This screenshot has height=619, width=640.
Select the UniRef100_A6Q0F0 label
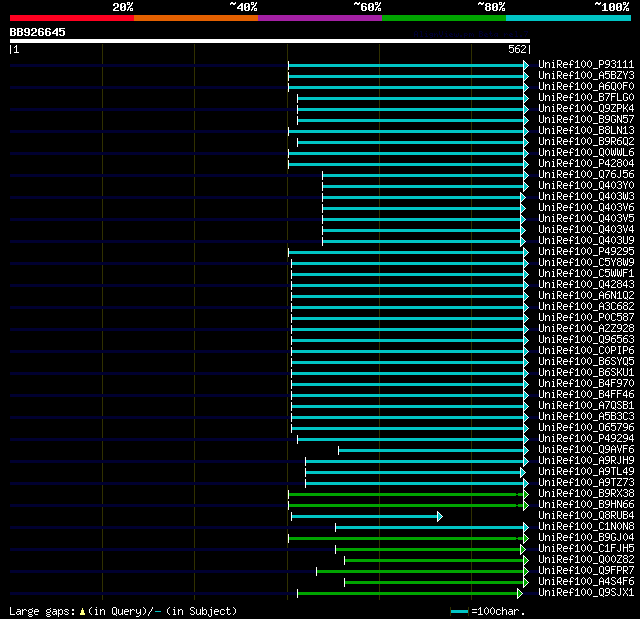(586, 87)
